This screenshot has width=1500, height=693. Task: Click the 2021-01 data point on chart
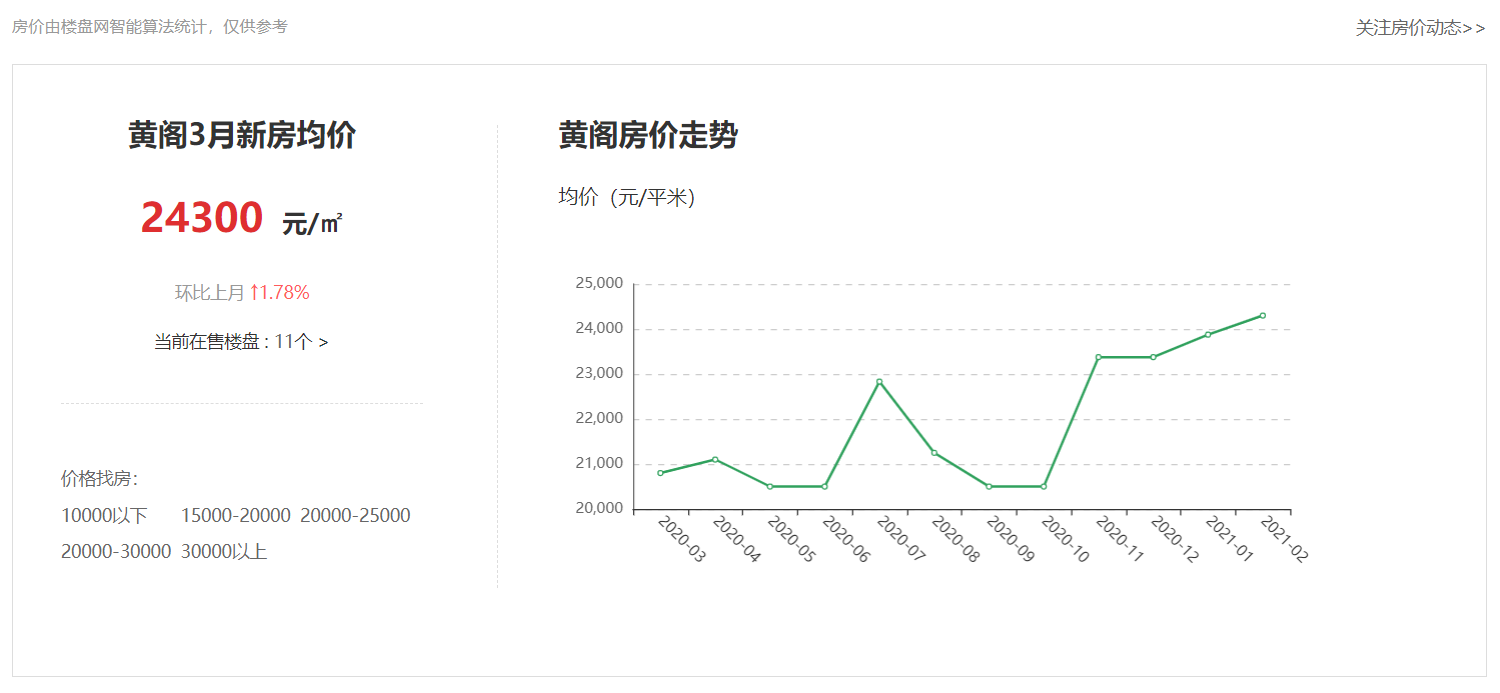tap(1208, 334)
